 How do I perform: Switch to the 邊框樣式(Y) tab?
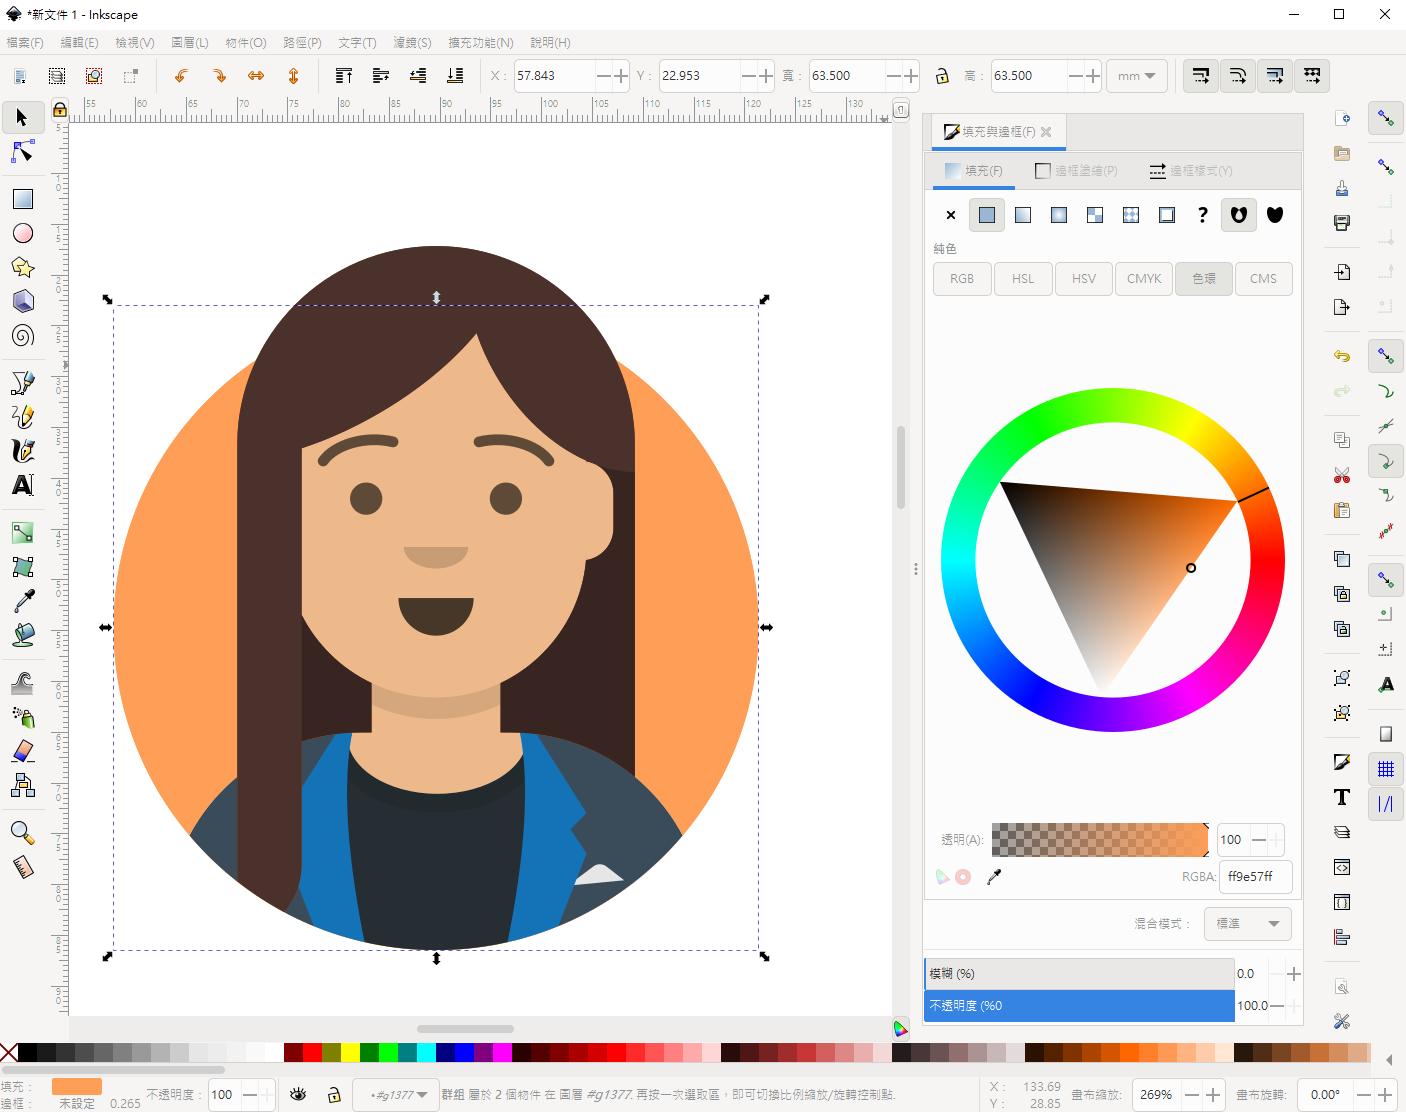(x=1190, y=171)
